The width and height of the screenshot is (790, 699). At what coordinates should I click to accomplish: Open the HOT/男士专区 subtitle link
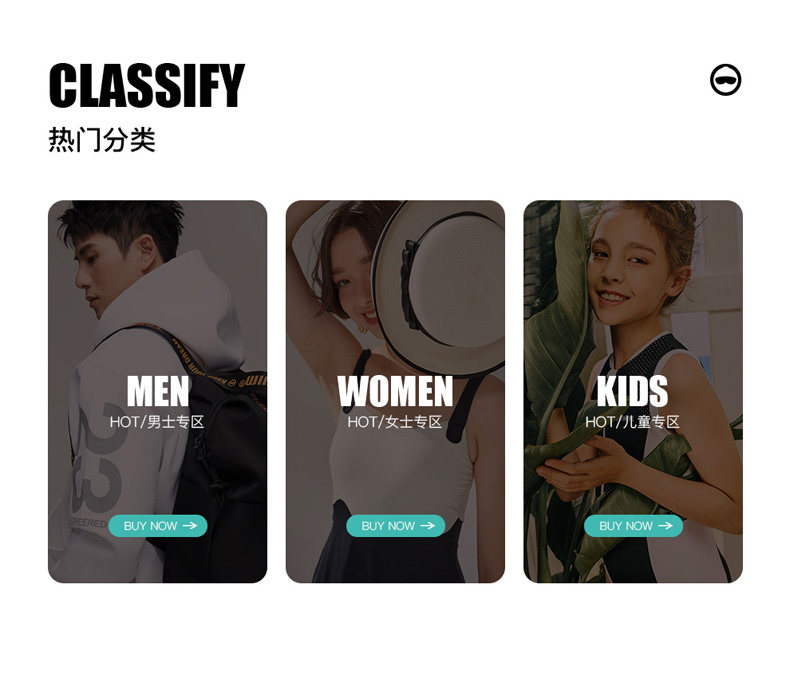pos(157,422)
